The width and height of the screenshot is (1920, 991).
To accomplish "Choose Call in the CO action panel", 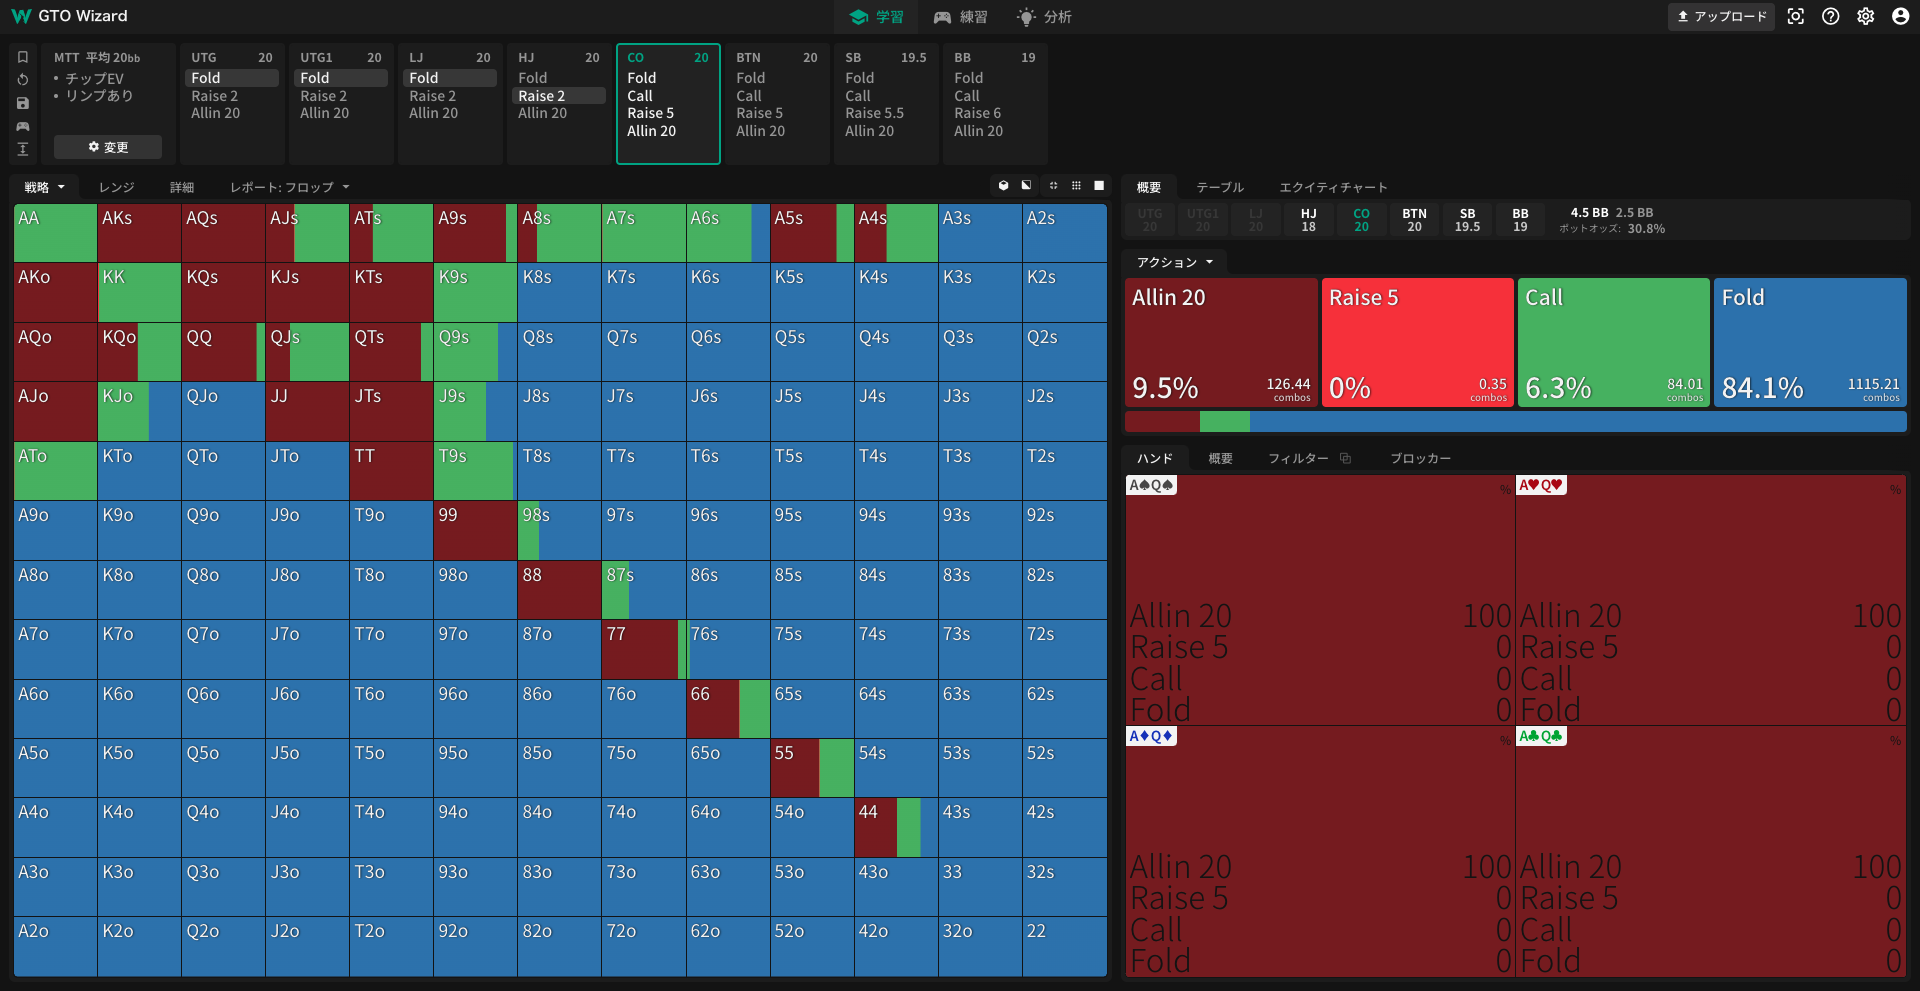I will tap(640, 96).
